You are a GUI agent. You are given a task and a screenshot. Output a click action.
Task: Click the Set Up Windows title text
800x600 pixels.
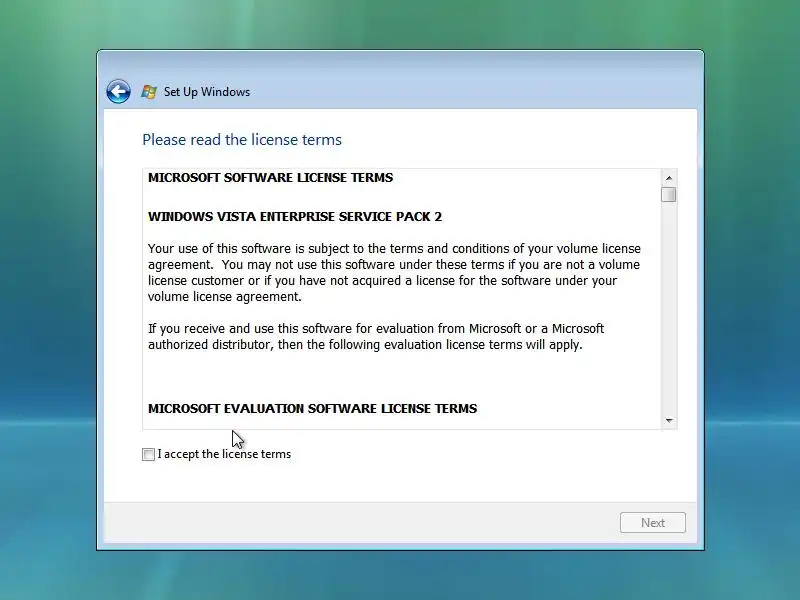coord(207,92)
